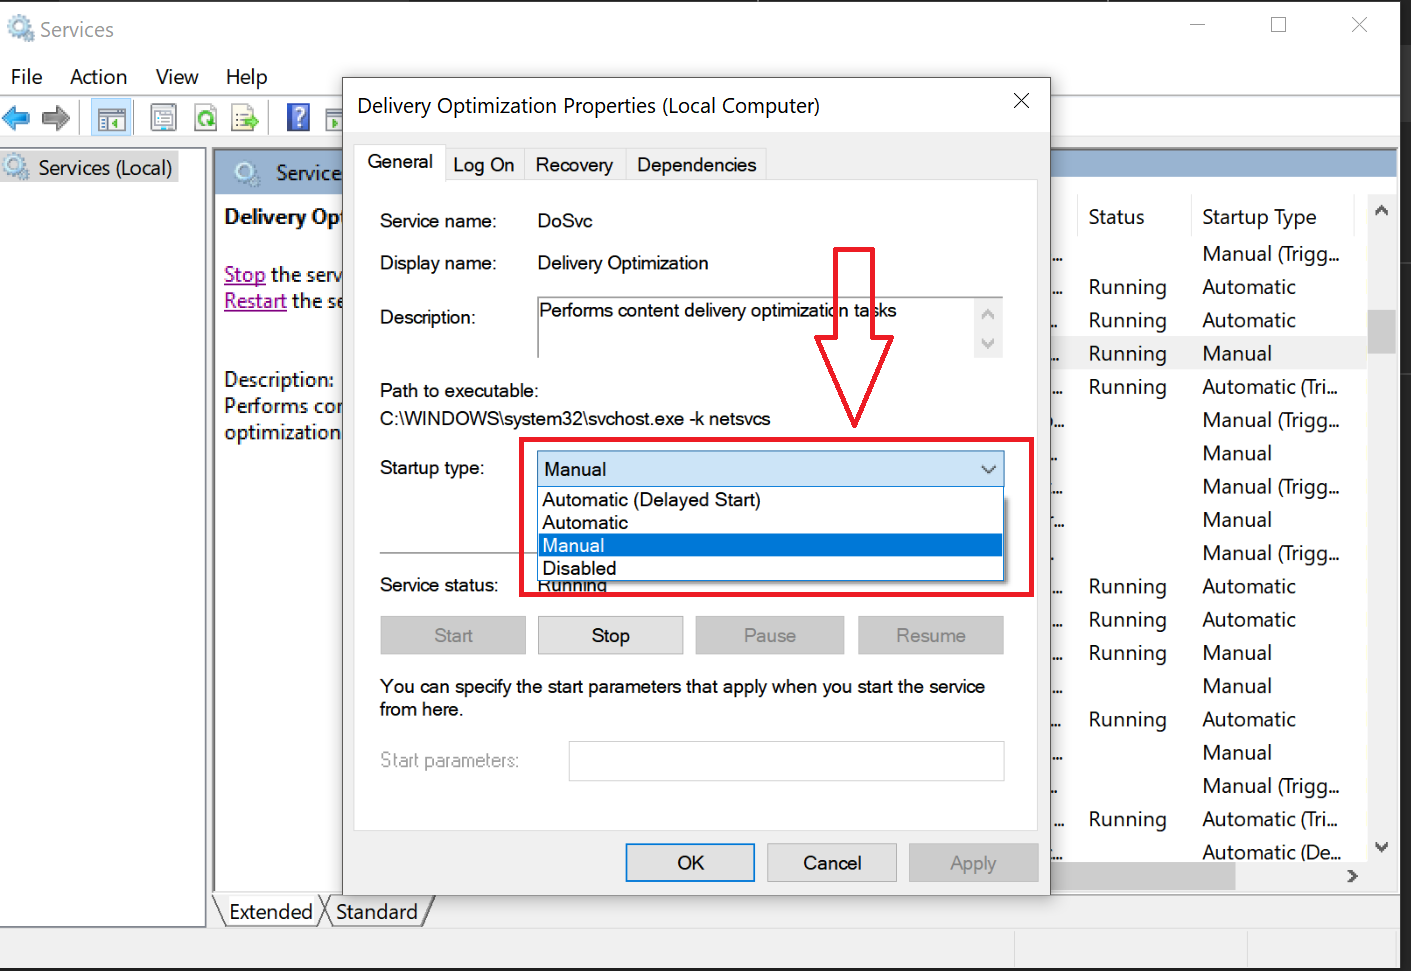
Task: Click the Automatic (De... startup type cell
Action: pyautogui.click(x=1271, y=853)
